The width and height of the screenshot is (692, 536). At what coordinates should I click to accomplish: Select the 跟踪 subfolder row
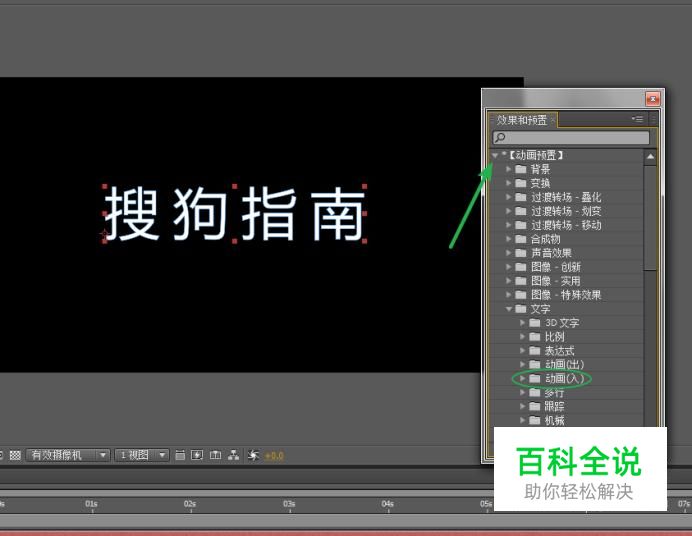coord(566,406)
